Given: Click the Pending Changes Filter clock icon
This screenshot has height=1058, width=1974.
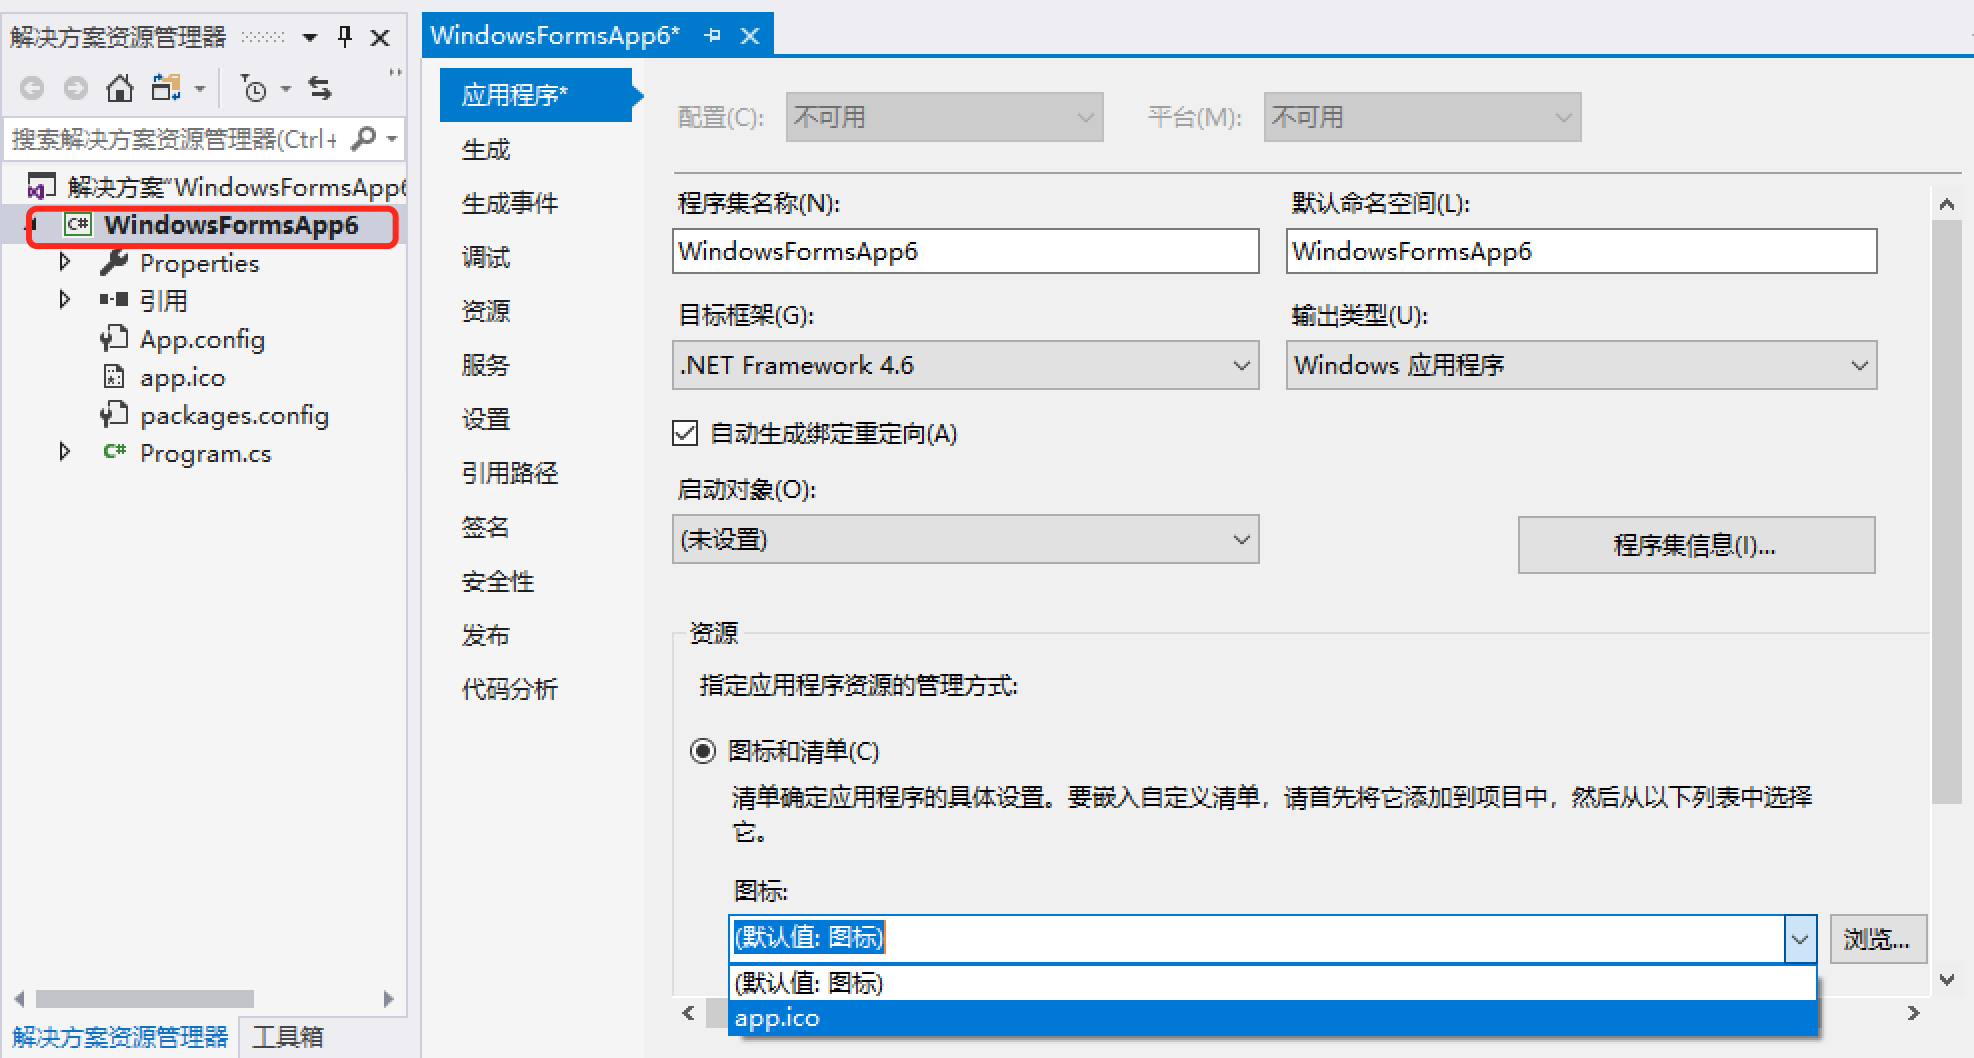Looking at the screenshot, I should (254, 89).
